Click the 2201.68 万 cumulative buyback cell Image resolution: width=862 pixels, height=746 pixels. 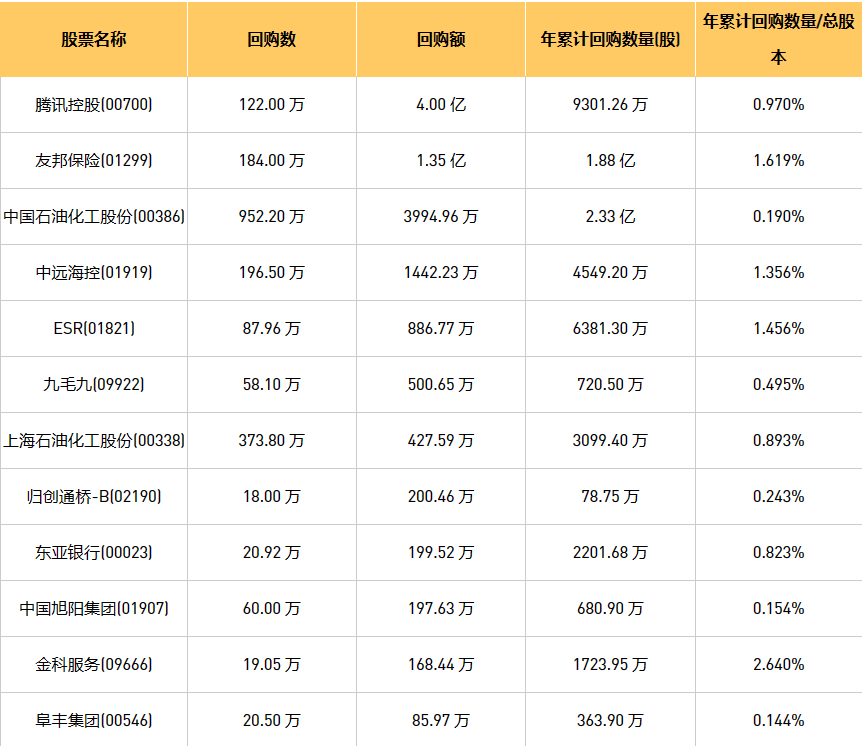[610, 552]
